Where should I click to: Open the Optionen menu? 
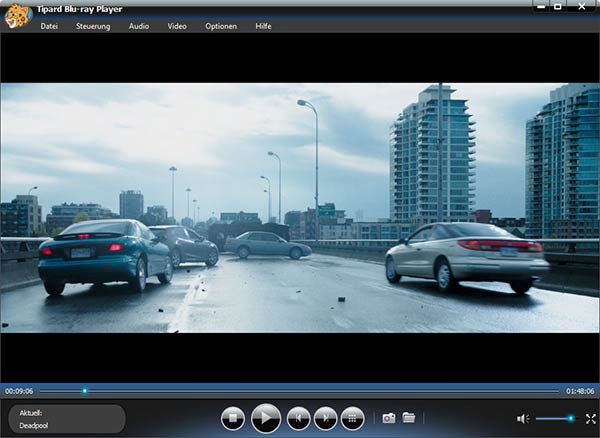(x=221, y=26)
